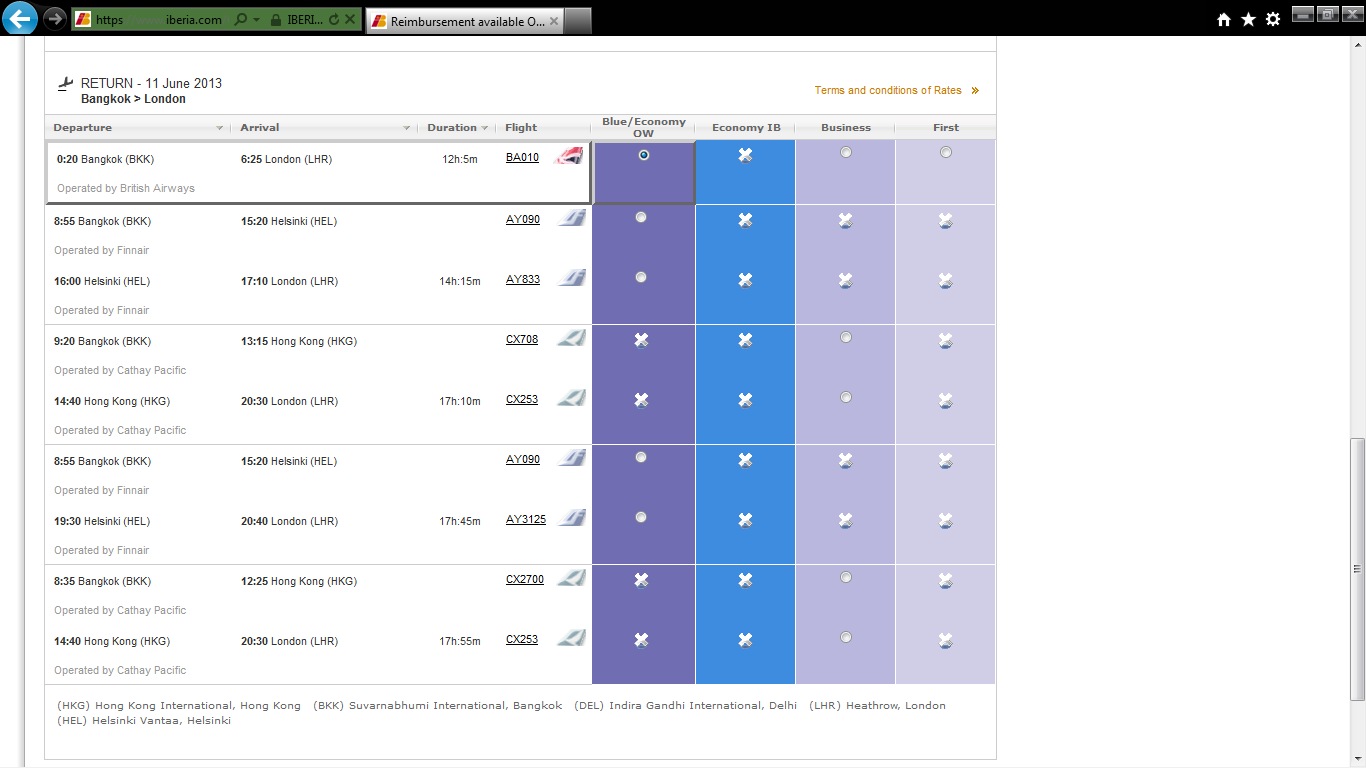The height and width of the screenshot is (768, 1366).
Task: Click the browser forward arrow button
Action: pyautogui.click(x=55, y=19)
